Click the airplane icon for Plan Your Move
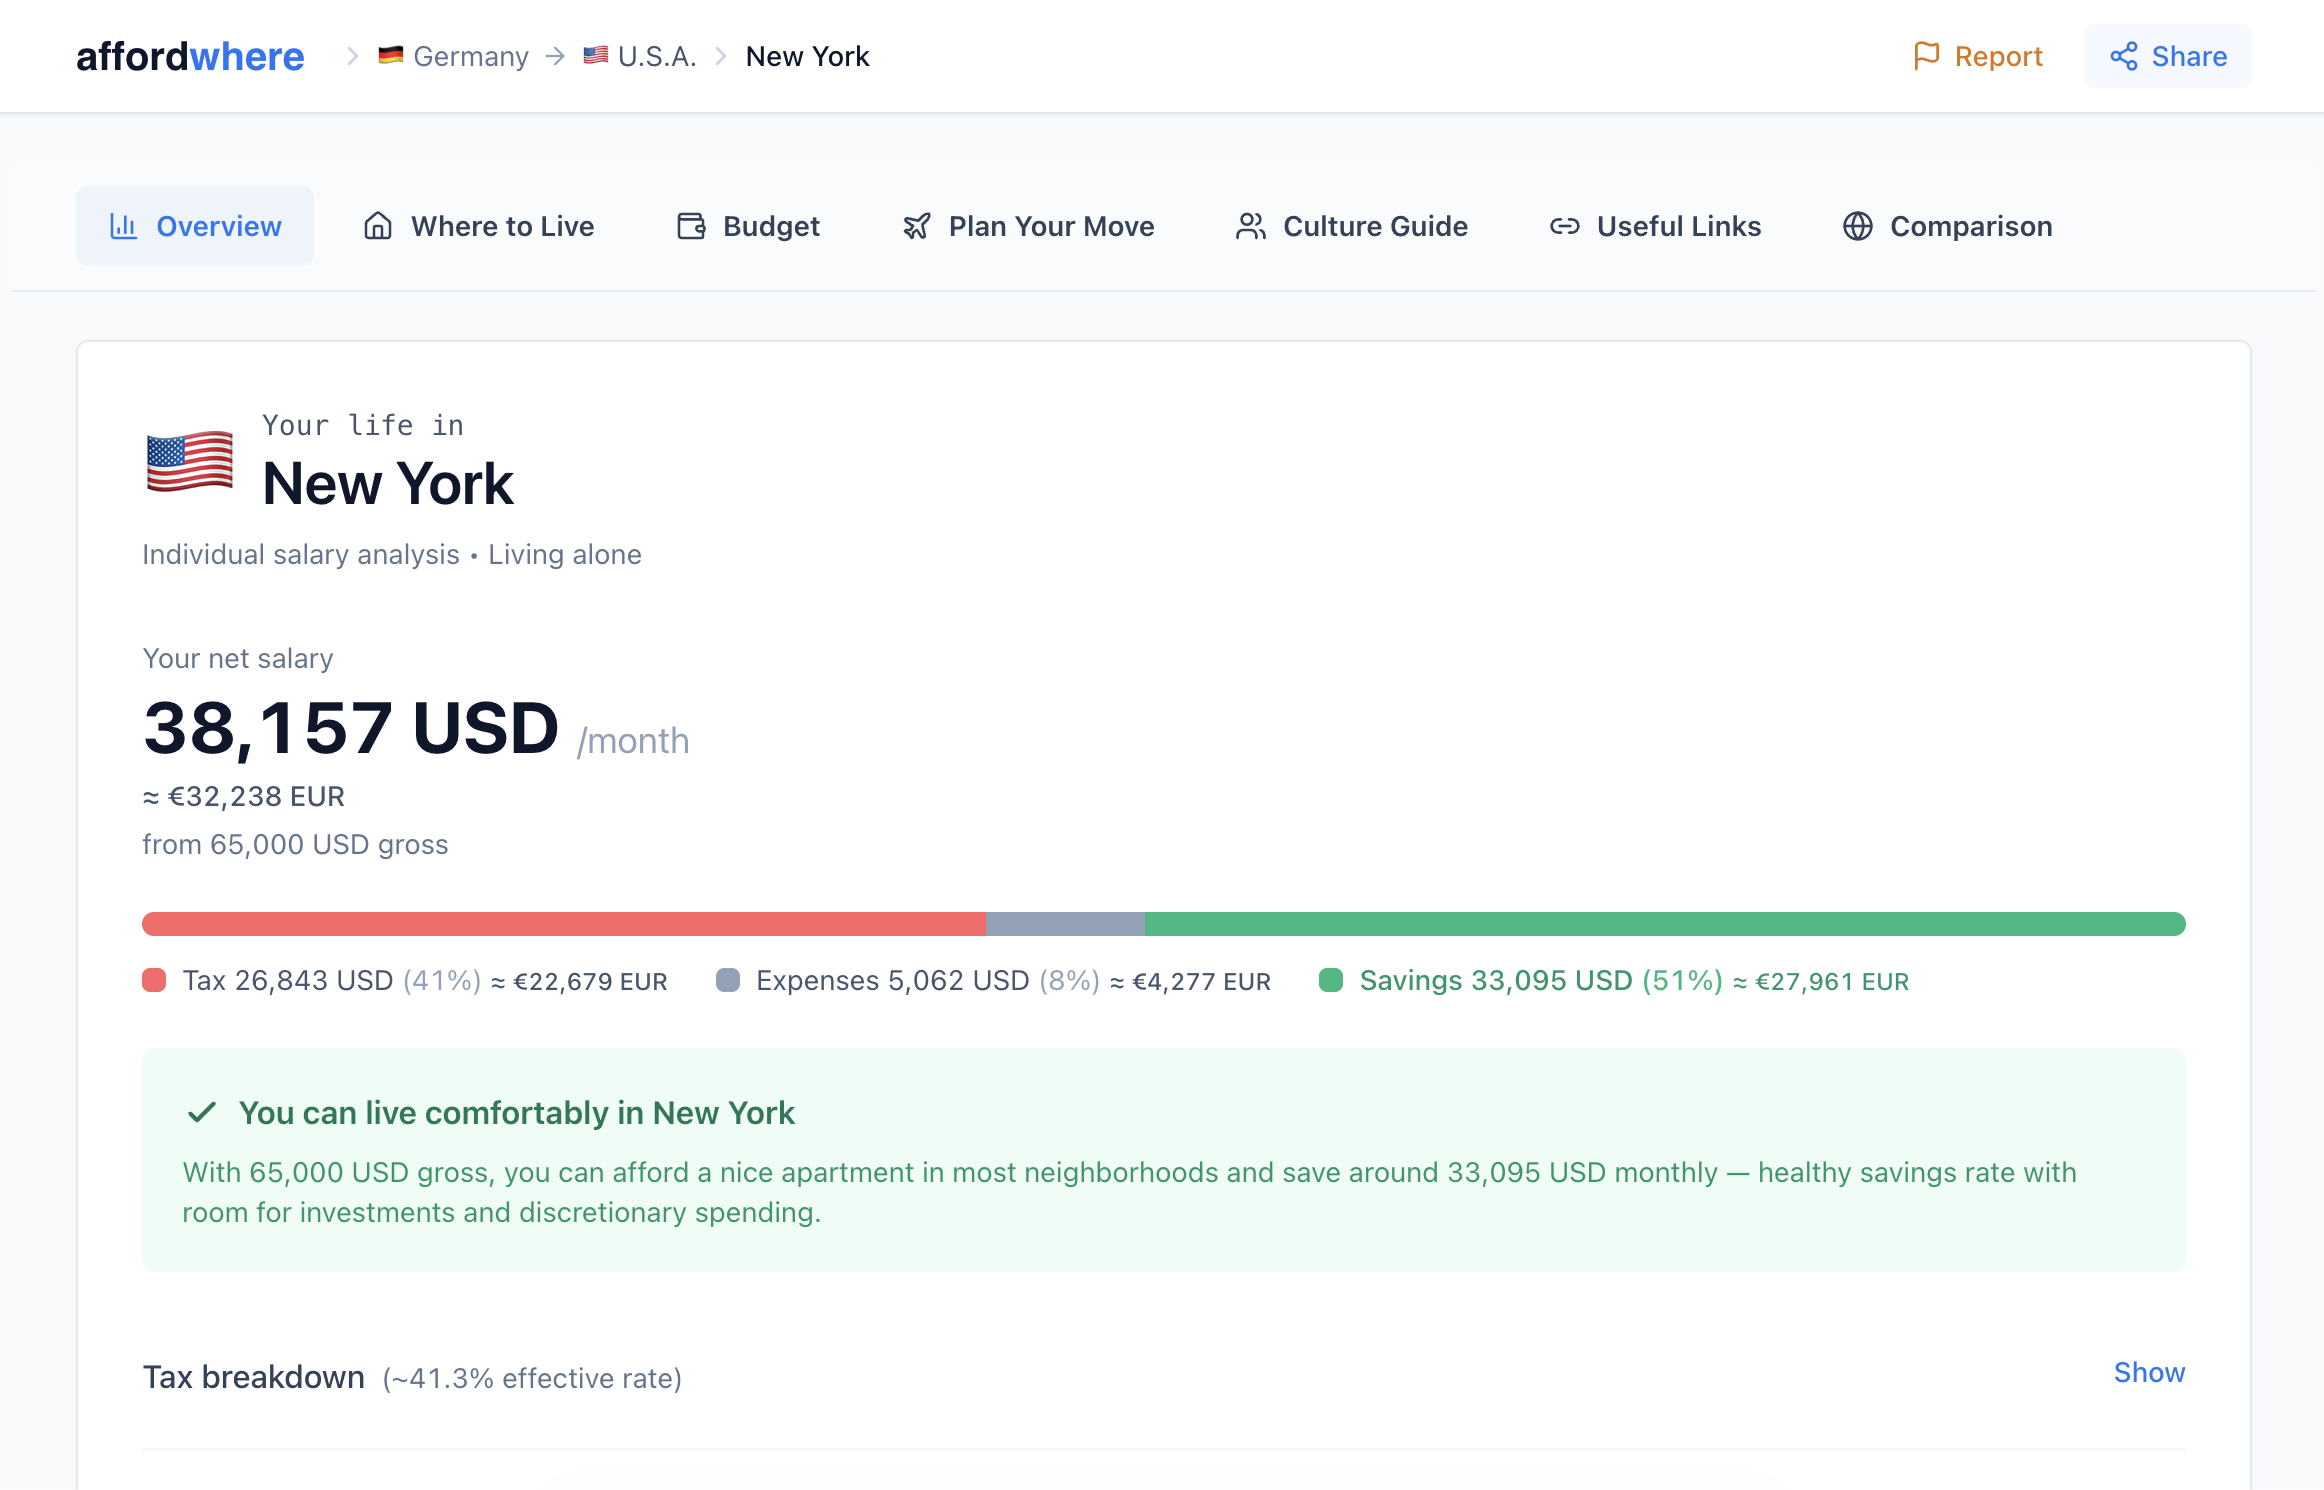The height and width of the screenshot is (1490, 2324). tap(917, 226)
